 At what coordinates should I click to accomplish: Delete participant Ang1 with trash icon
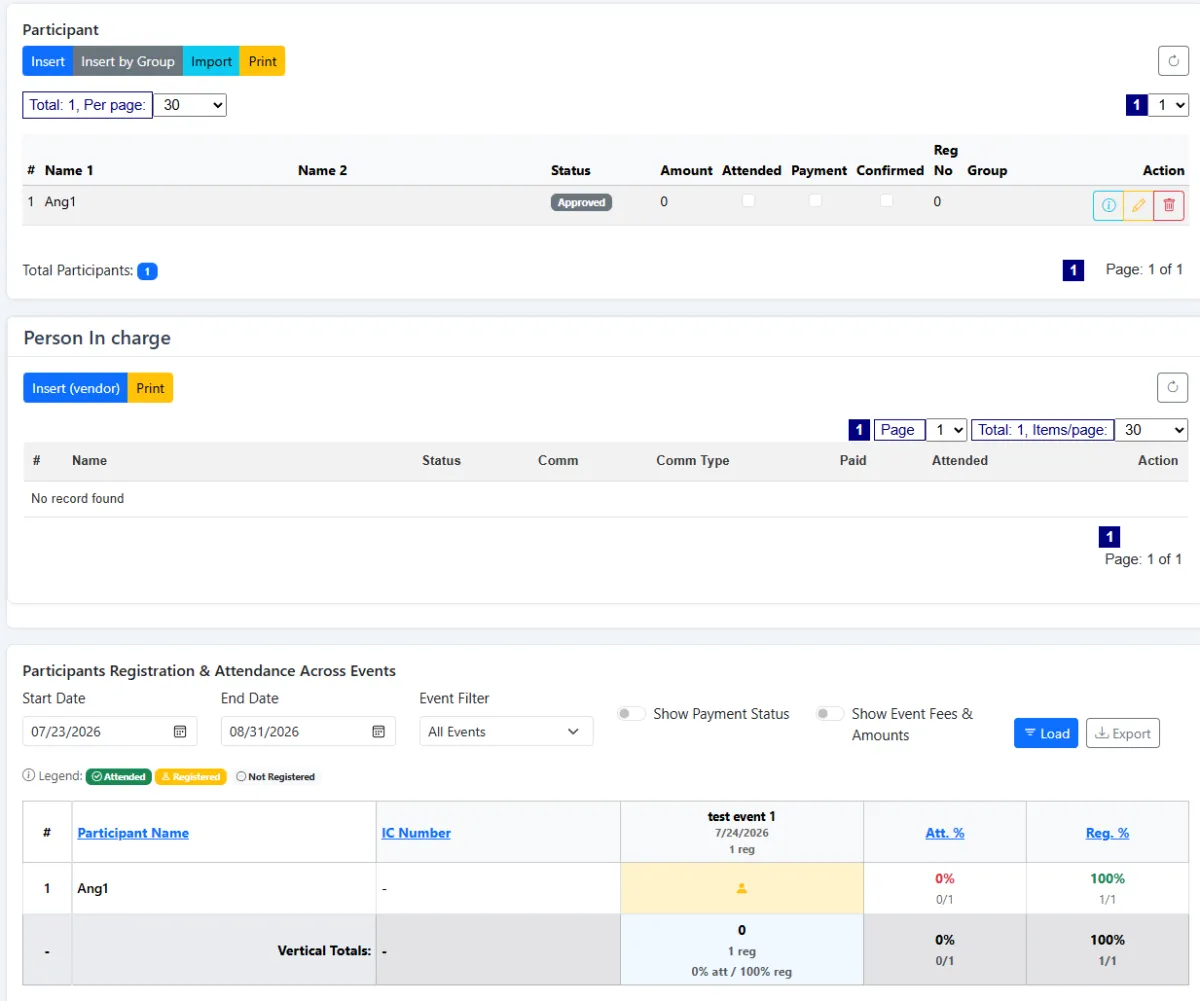1168,206
